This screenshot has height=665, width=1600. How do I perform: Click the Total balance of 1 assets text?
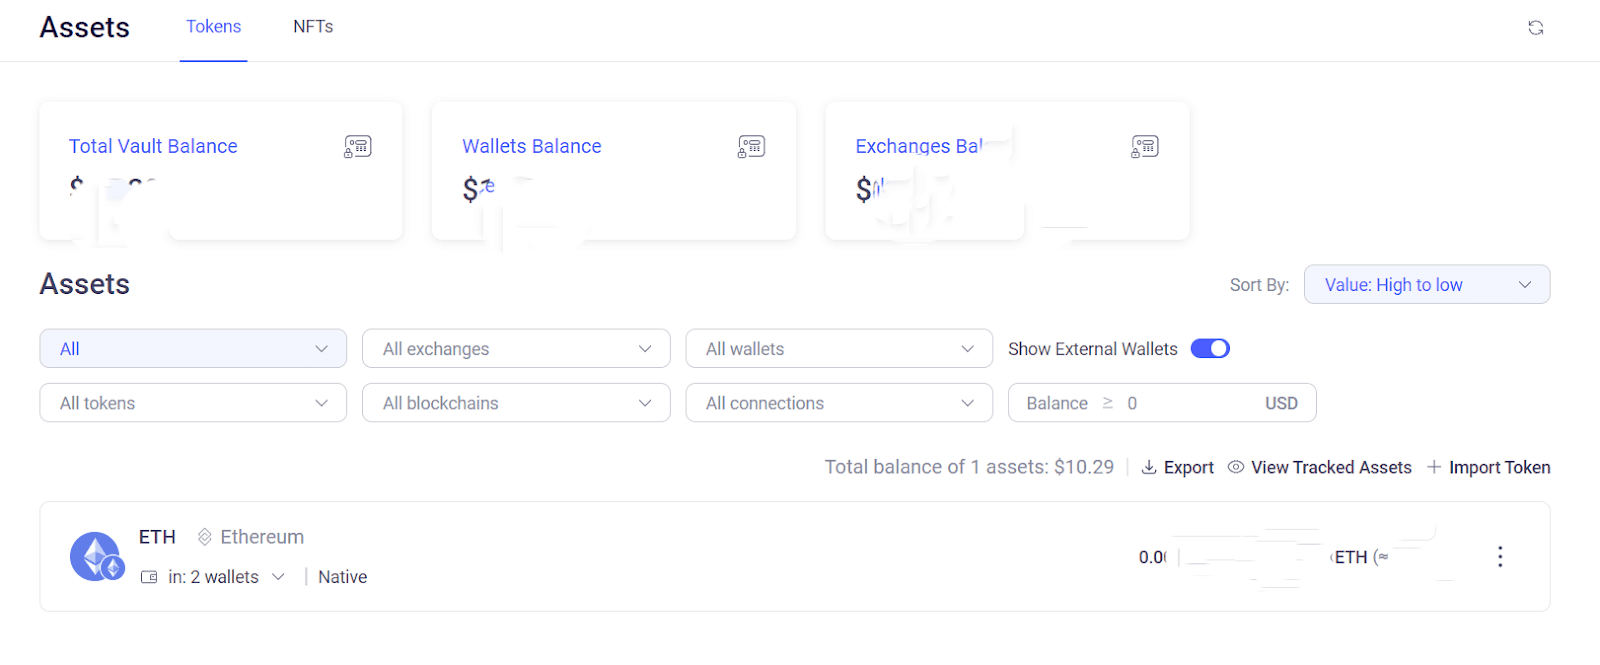(x=969, y=467)
